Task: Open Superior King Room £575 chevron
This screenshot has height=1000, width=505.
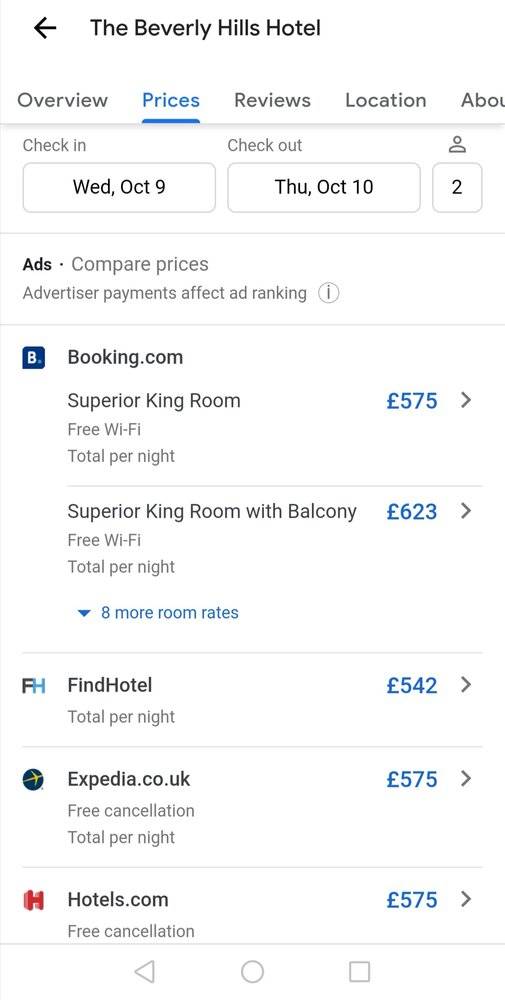Action: point(466,401)
